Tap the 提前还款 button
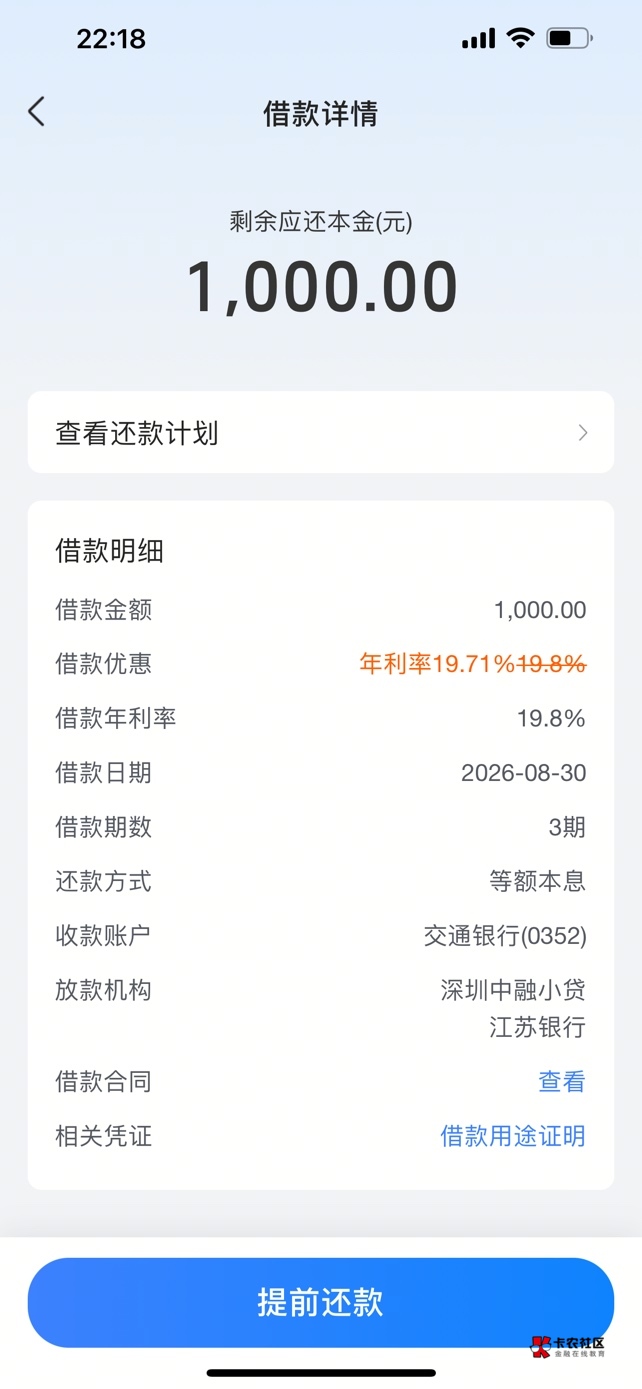This screenshot has height=1389, width=642. tap(321, 1302)
